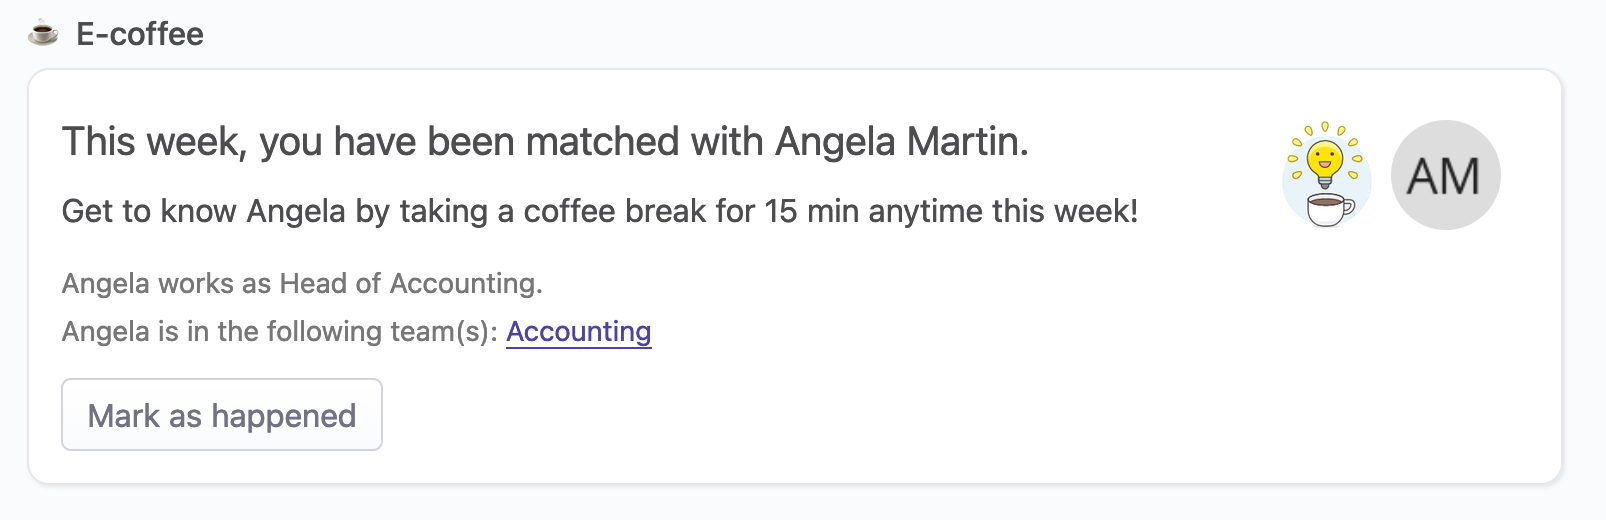The width and height of the screenshot is (1606, 520).
Task: Open the Accounting team link
Action: (x=578, y=331)
